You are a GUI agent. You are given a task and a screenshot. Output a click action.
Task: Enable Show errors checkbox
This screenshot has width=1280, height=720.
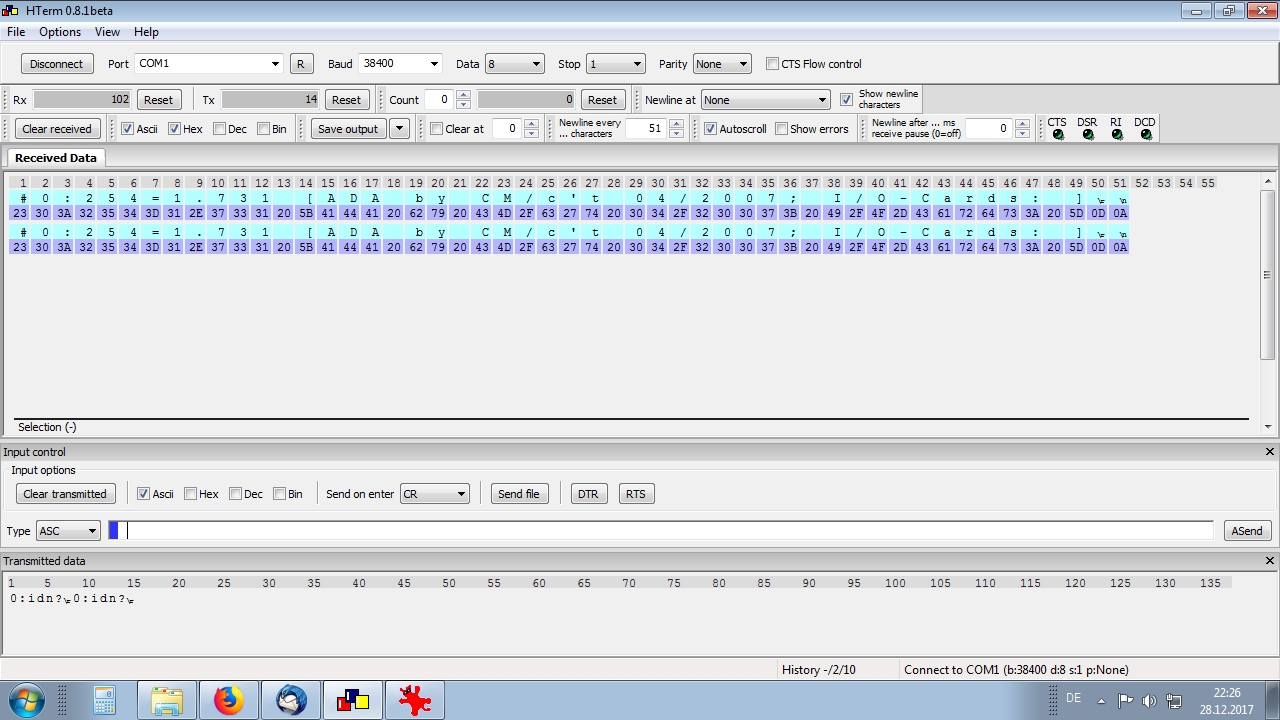pyautogui.click(x=782, y=129)
